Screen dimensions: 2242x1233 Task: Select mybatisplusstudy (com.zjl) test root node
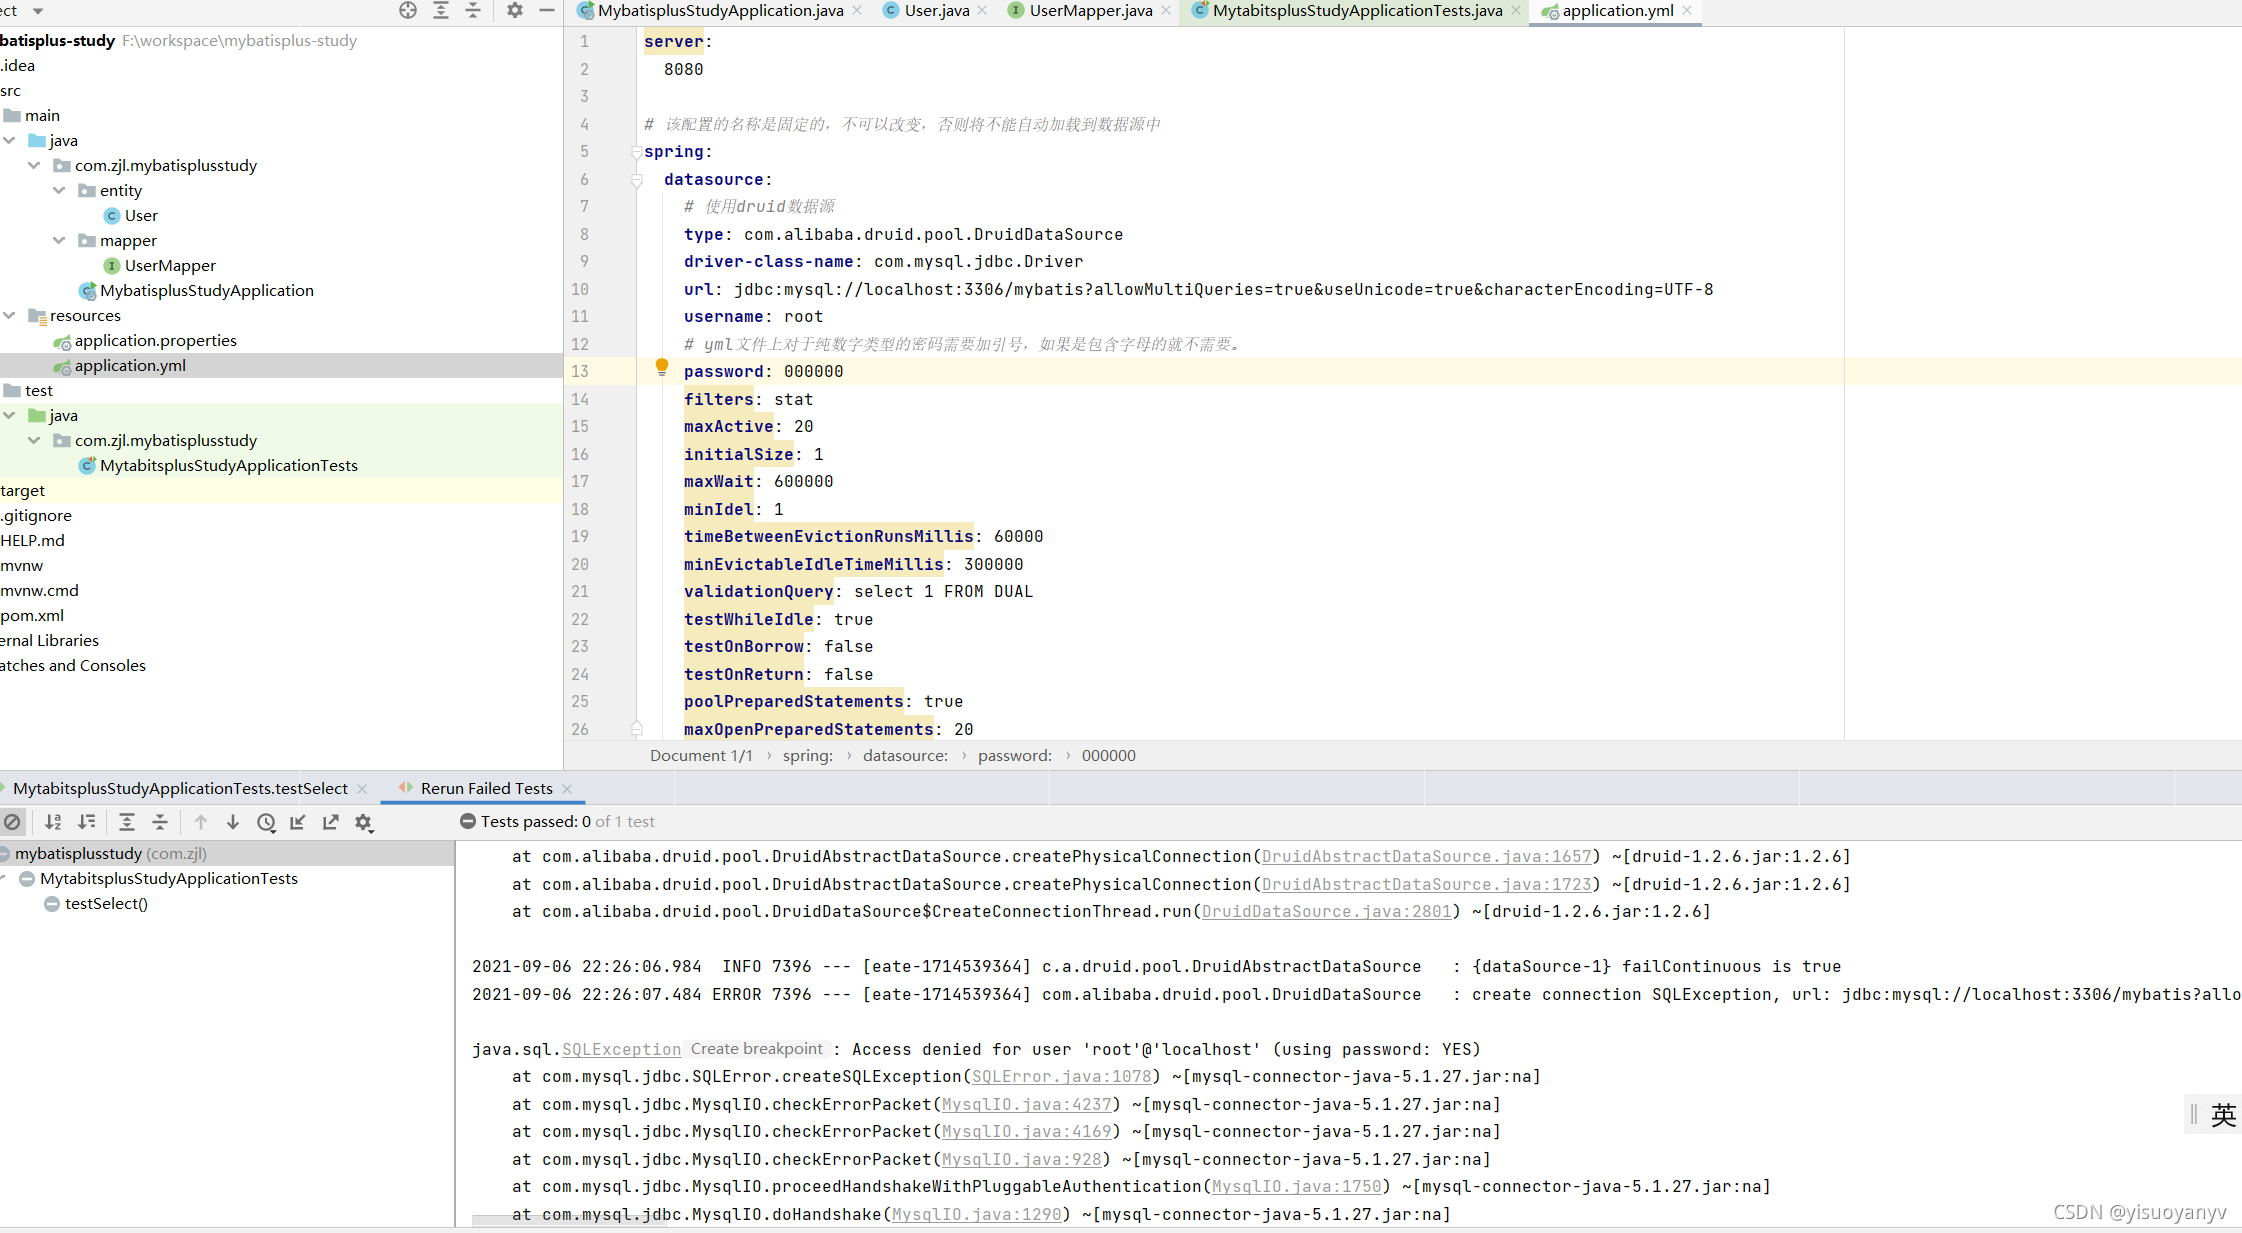point(110,853)
